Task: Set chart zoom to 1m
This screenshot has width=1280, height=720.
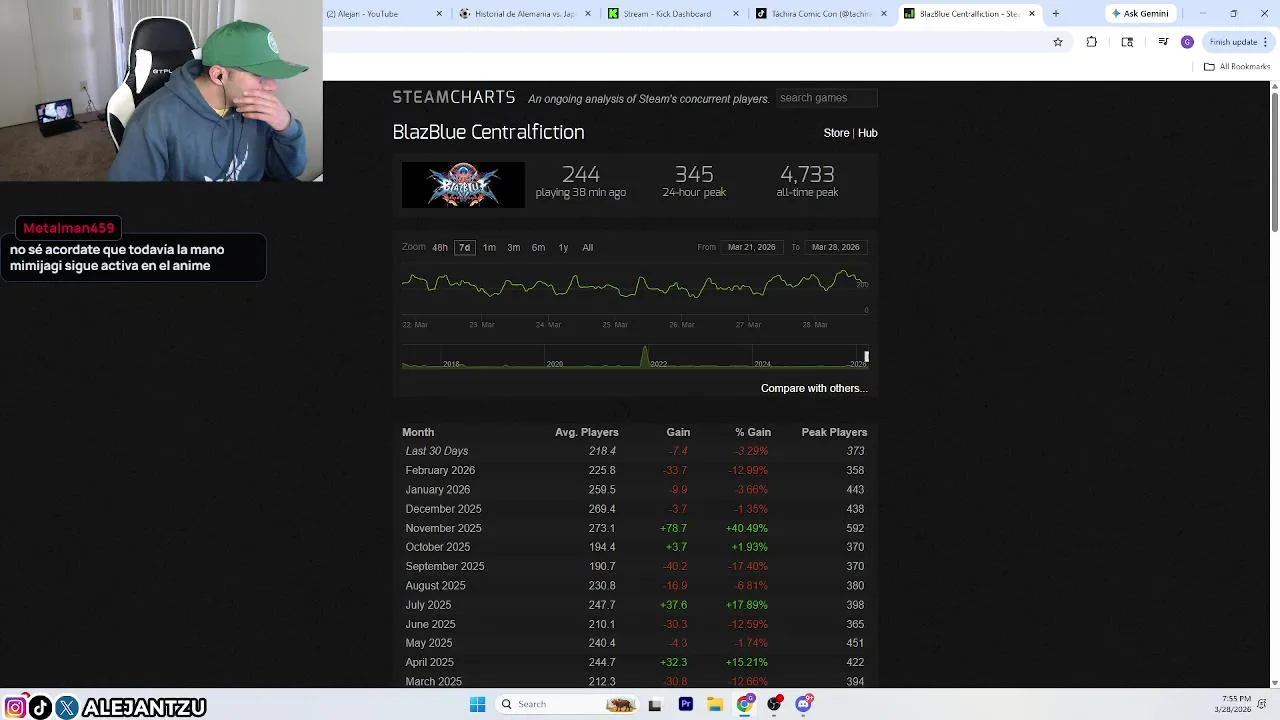Action: (489, 247)
